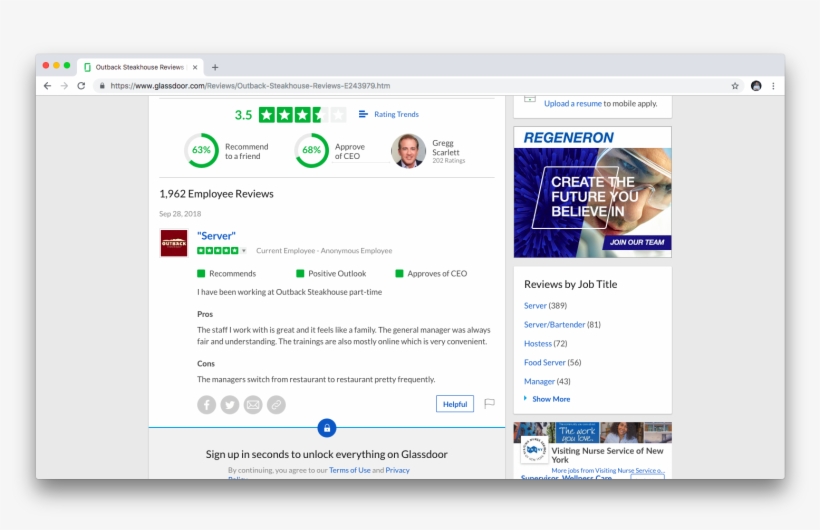Image resolution: width=820 pixels, height=530 pixels.
Task: Select the Outback Steakhouse Reviews tab
Action: (140, 67)
